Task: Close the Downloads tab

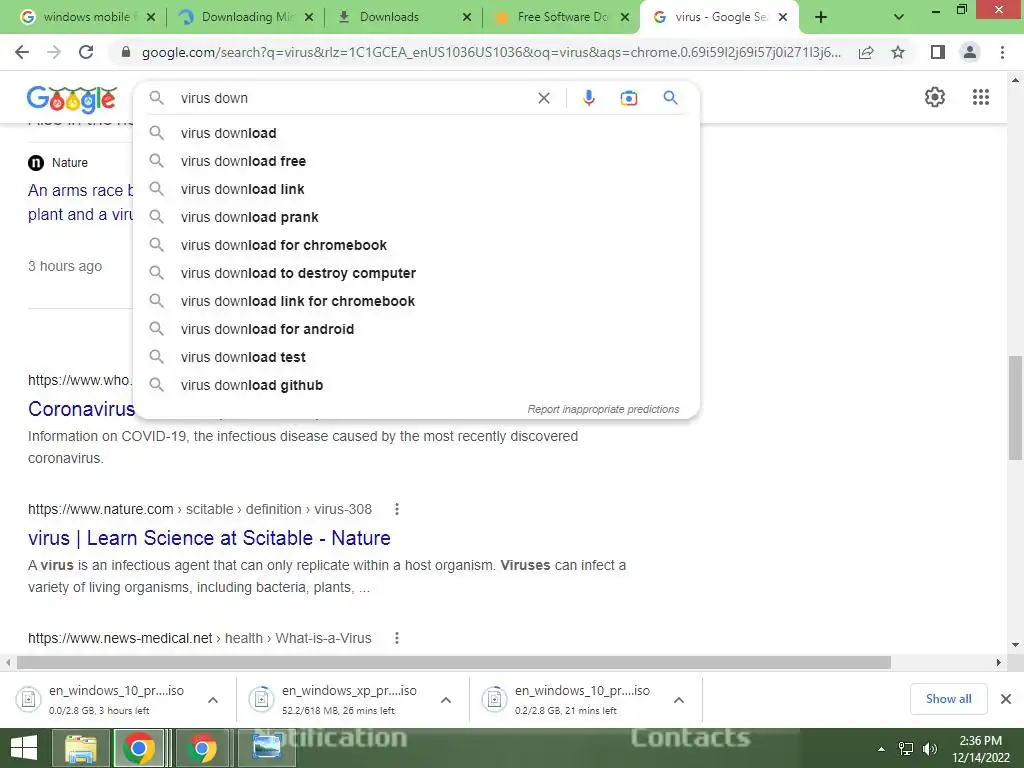Action: [467, 17]
